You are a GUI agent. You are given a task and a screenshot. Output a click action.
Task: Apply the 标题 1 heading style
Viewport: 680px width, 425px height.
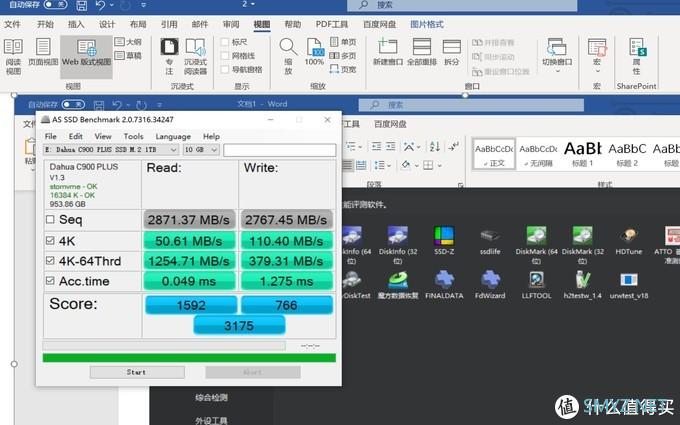coord(582,154)
